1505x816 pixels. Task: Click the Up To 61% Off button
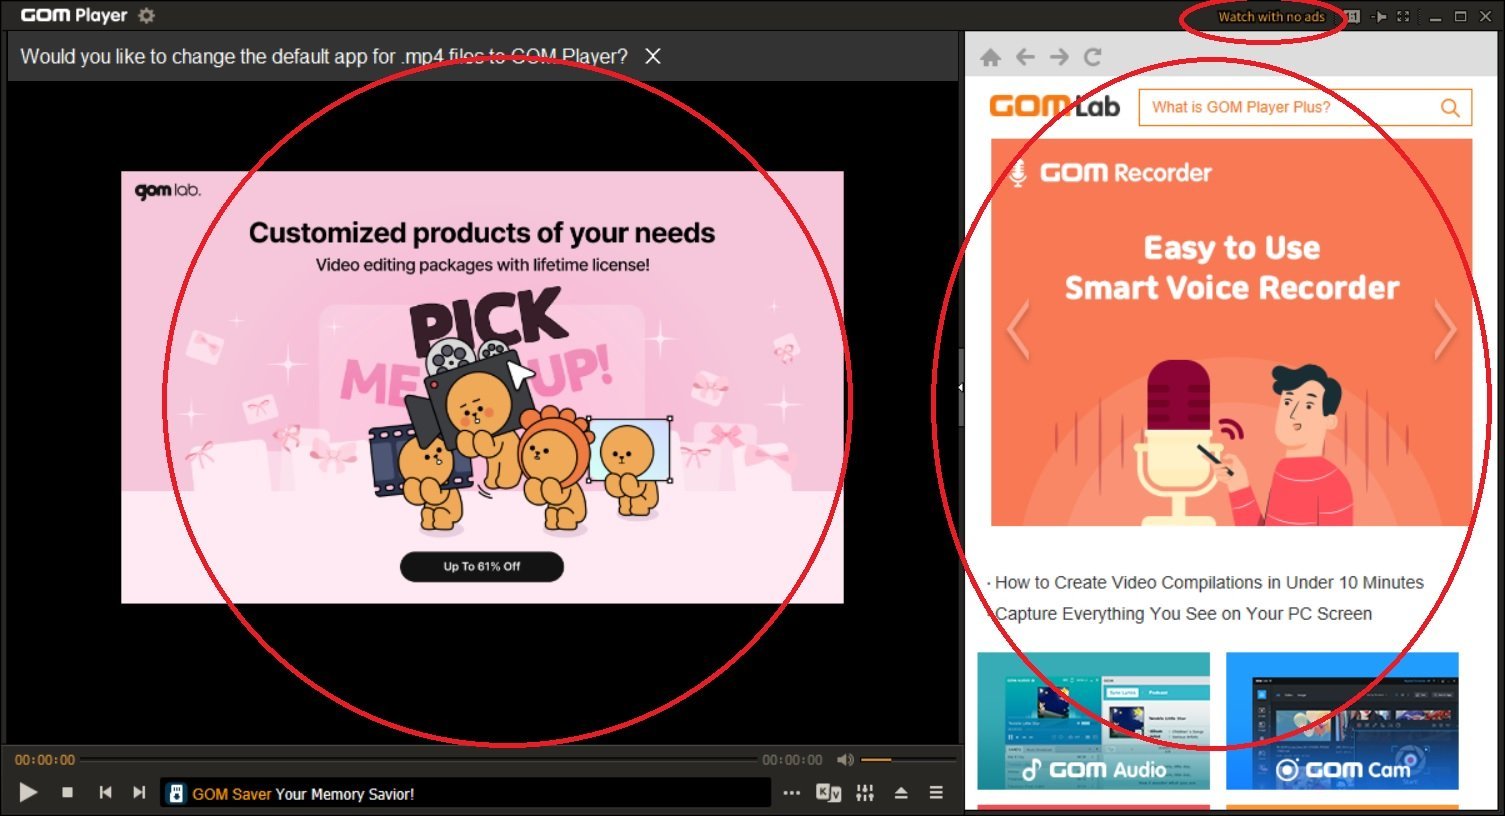[x=482, y=566]
